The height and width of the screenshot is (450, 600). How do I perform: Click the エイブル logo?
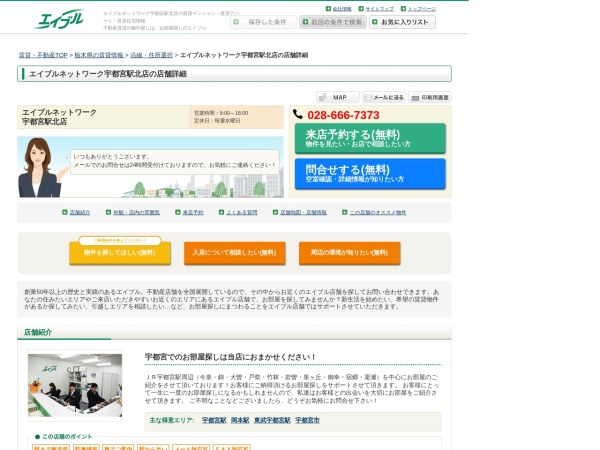[x=59, y=19]
